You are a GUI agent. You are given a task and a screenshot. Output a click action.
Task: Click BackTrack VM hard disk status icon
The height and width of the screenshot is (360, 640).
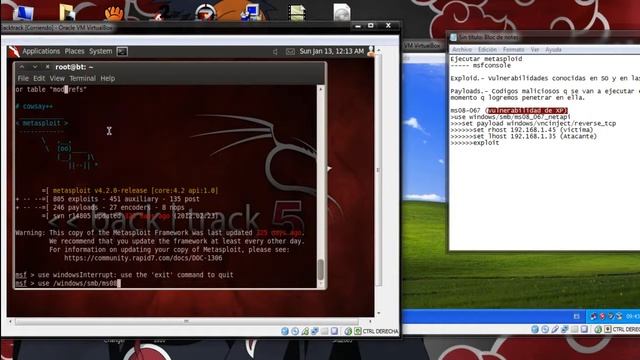[x=285, y=331]
